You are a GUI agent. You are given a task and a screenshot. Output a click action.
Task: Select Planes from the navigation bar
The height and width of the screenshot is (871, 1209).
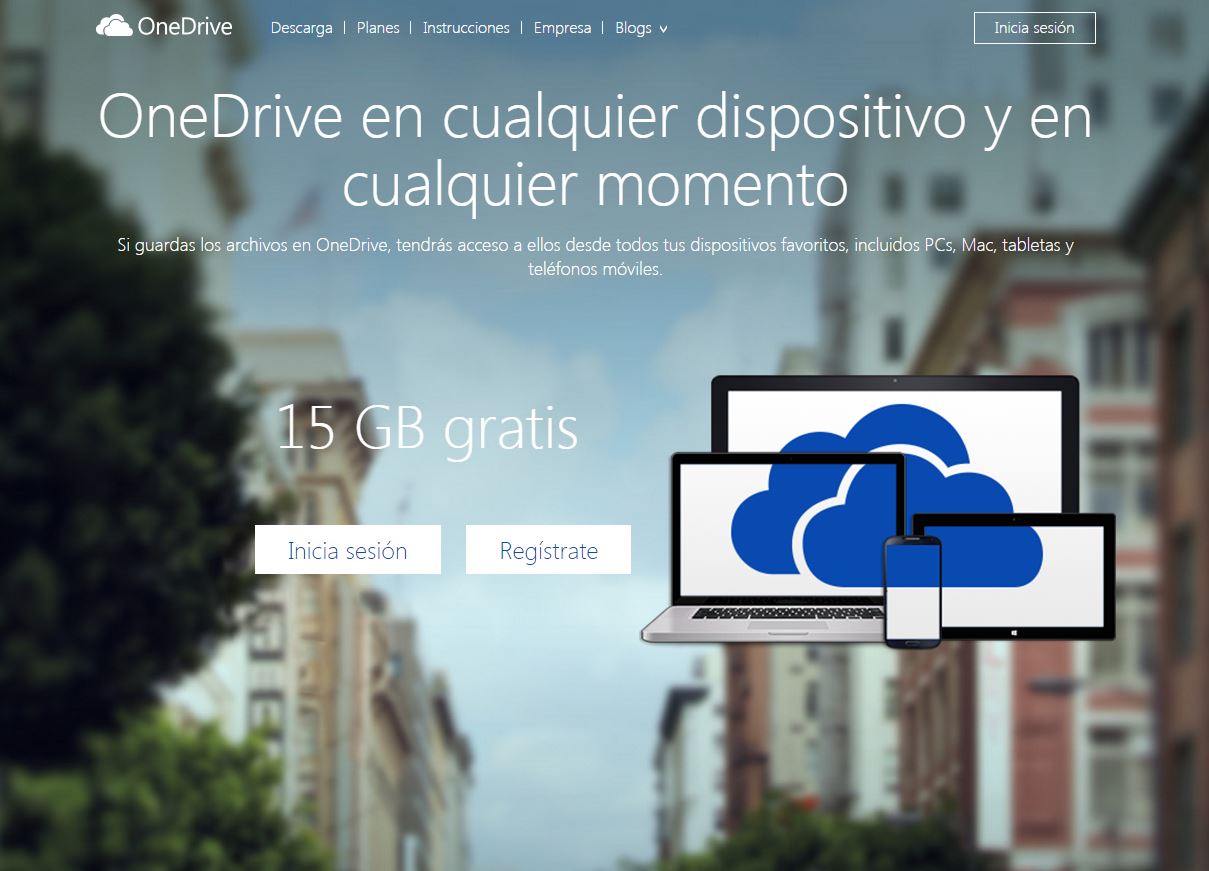coord(377,28)
